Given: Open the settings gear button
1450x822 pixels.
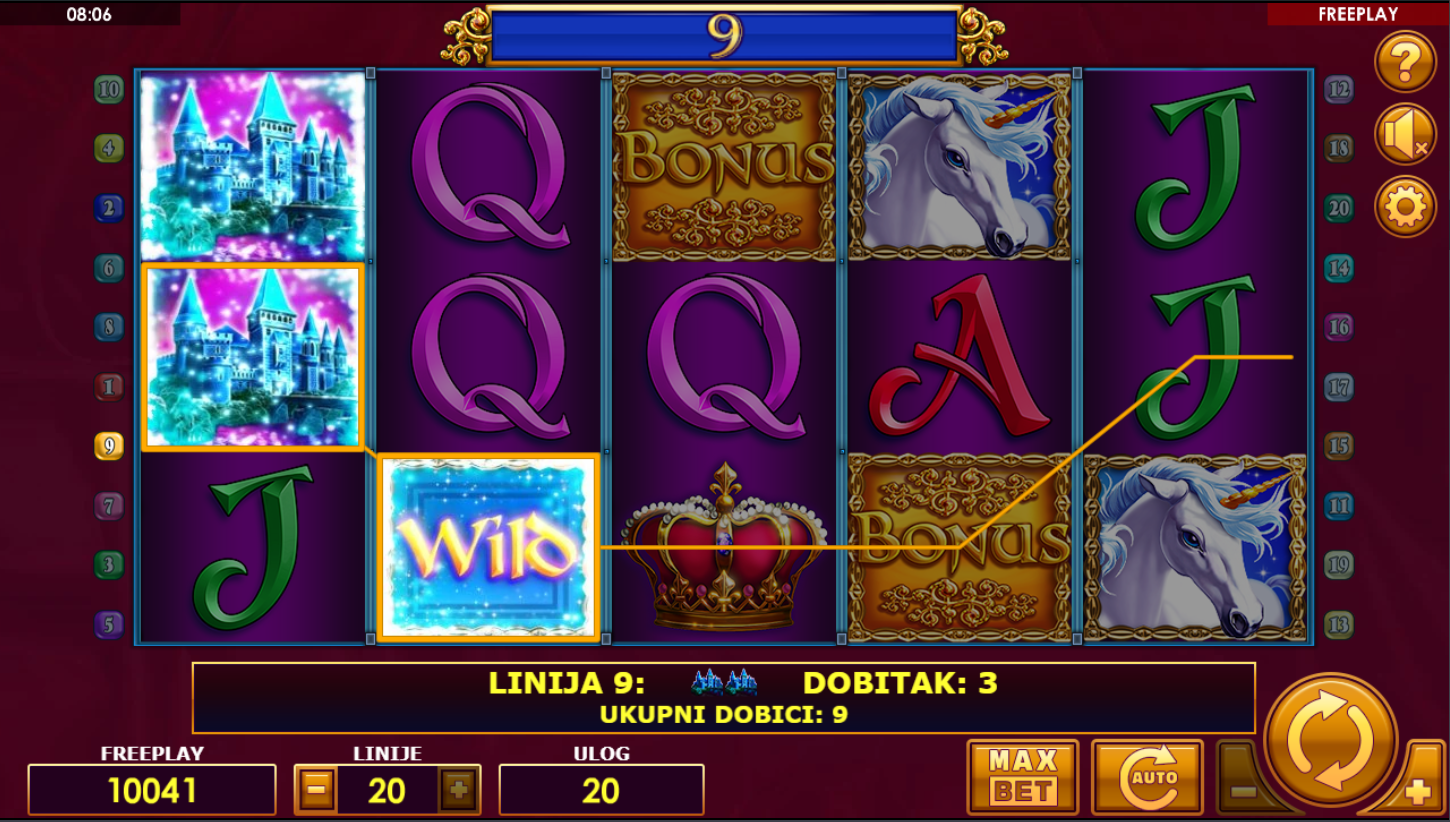Looking at the screenshot, I should tap(1405, 207).
